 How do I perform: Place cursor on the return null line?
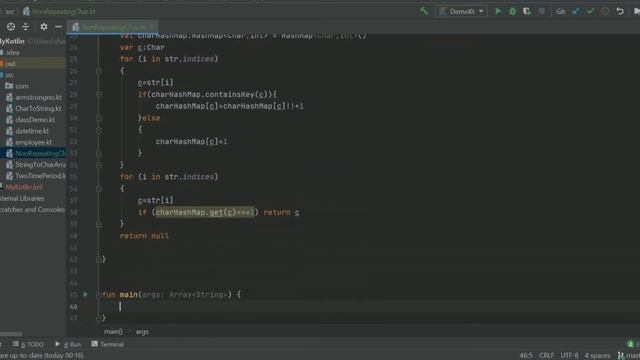point(144,236)
